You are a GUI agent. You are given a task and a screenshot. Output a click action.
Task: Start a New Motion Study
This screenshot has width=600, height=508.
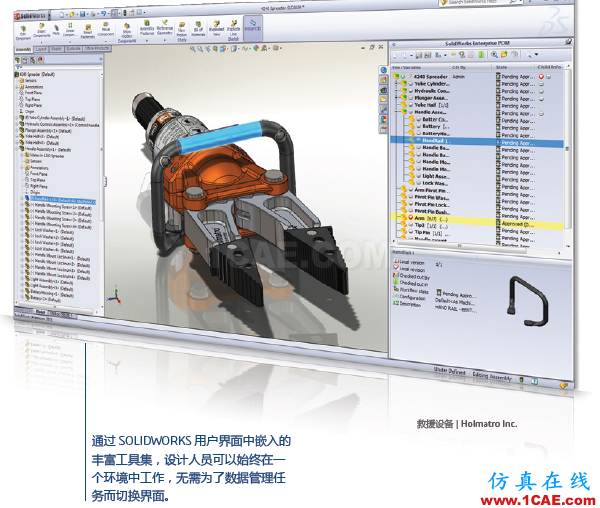click(x=182, y=32)
